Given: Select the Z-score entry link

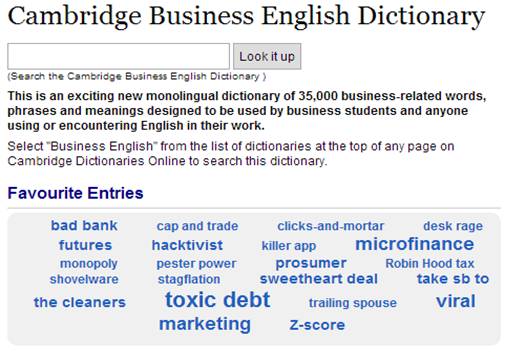Looking at the screenshot, I should click(x=317, y=325).
